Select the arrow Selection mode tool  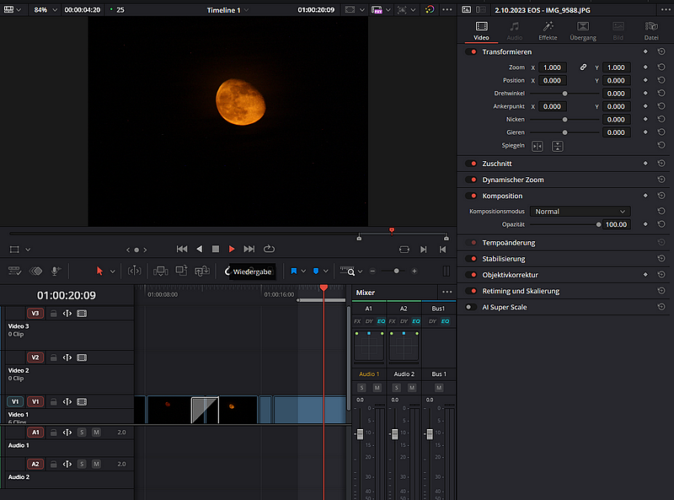pyautogui.click(x=100, y=271)
